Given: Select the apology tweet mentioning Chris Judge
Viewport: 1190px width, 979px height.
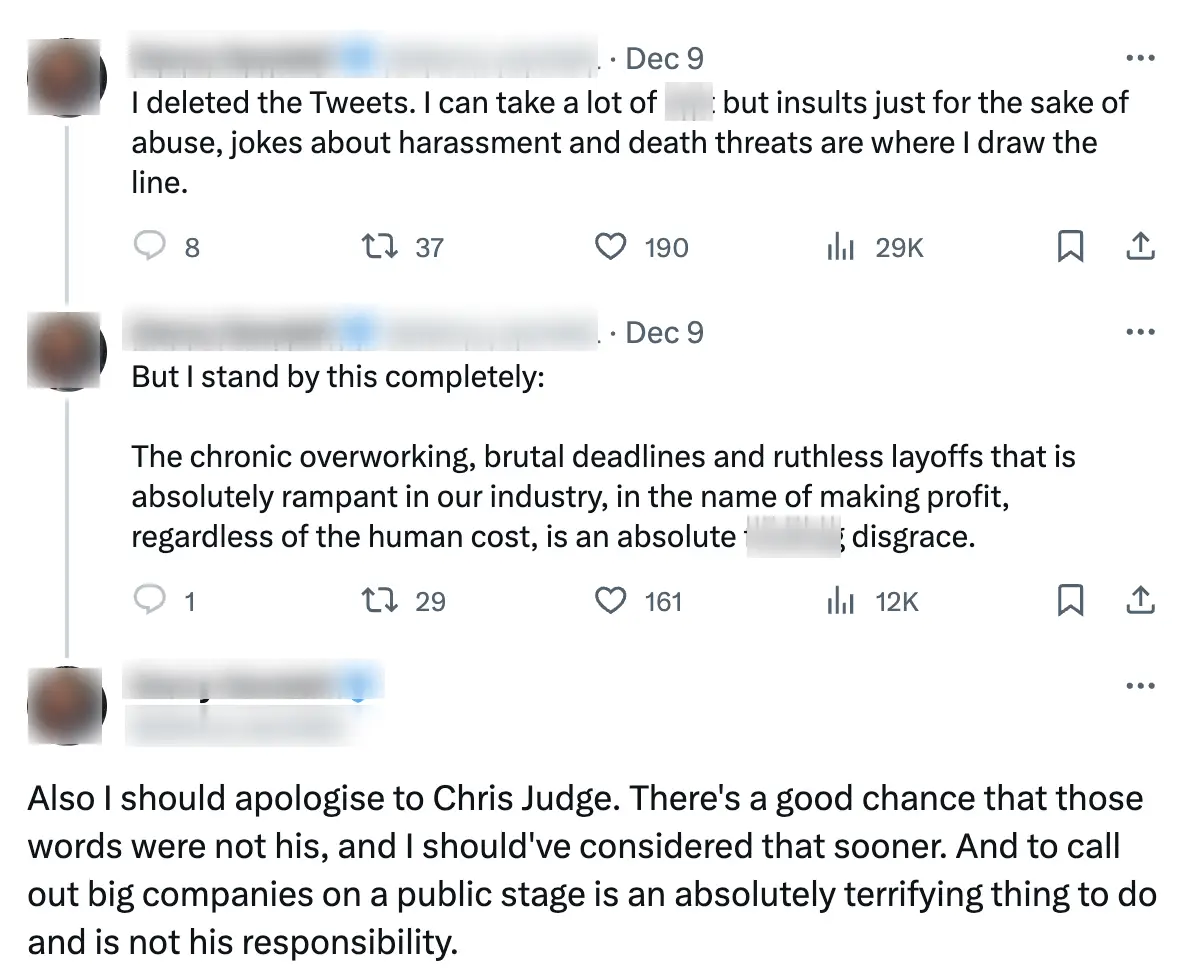Looking at the screenshot, I should (x=590, y=868).
